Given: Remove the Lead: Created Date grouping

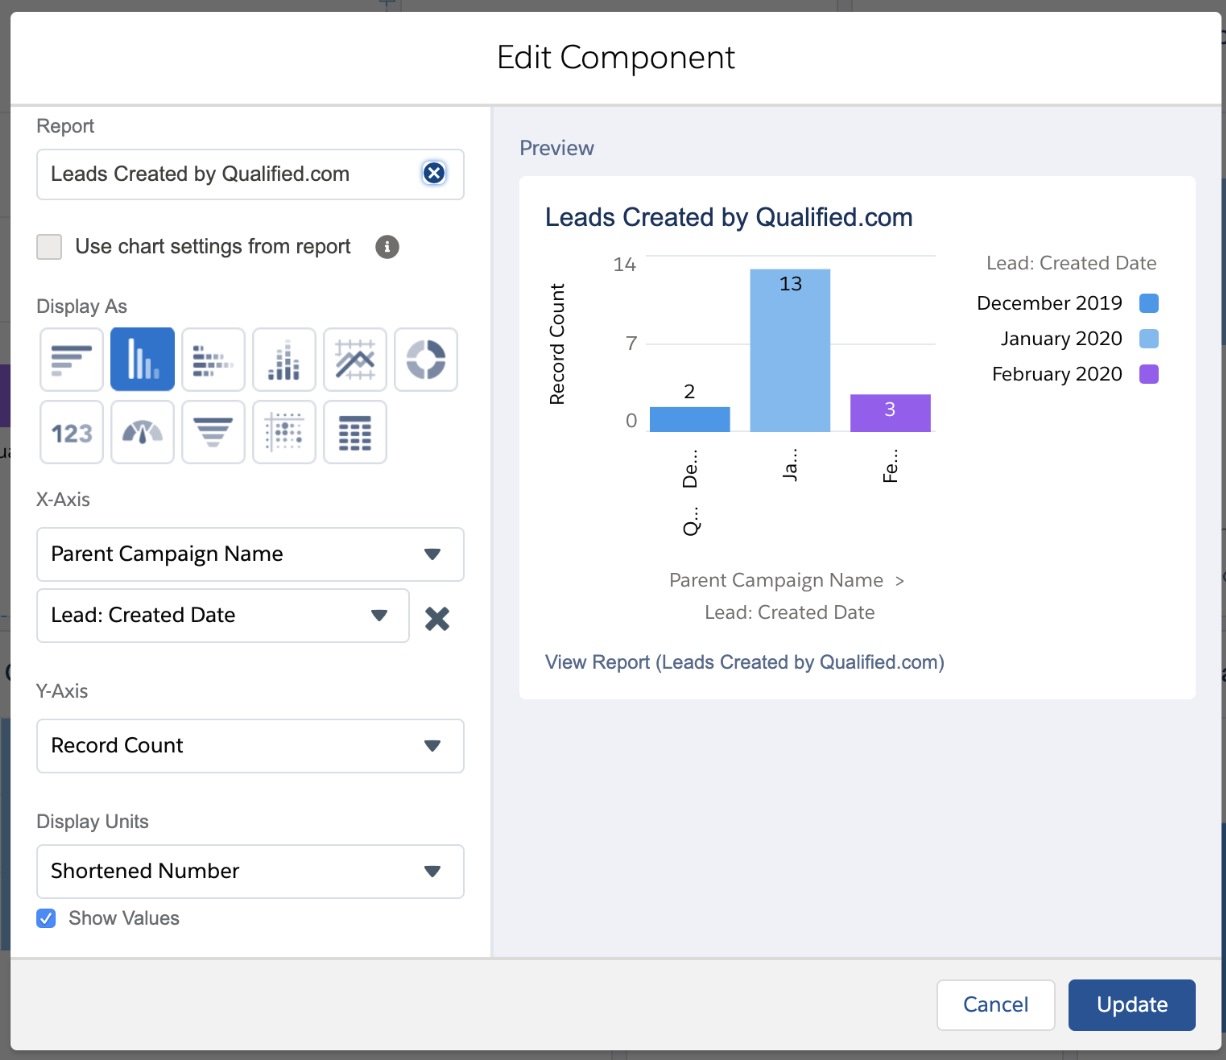Looking at the screenshot, I should point(437,618).
